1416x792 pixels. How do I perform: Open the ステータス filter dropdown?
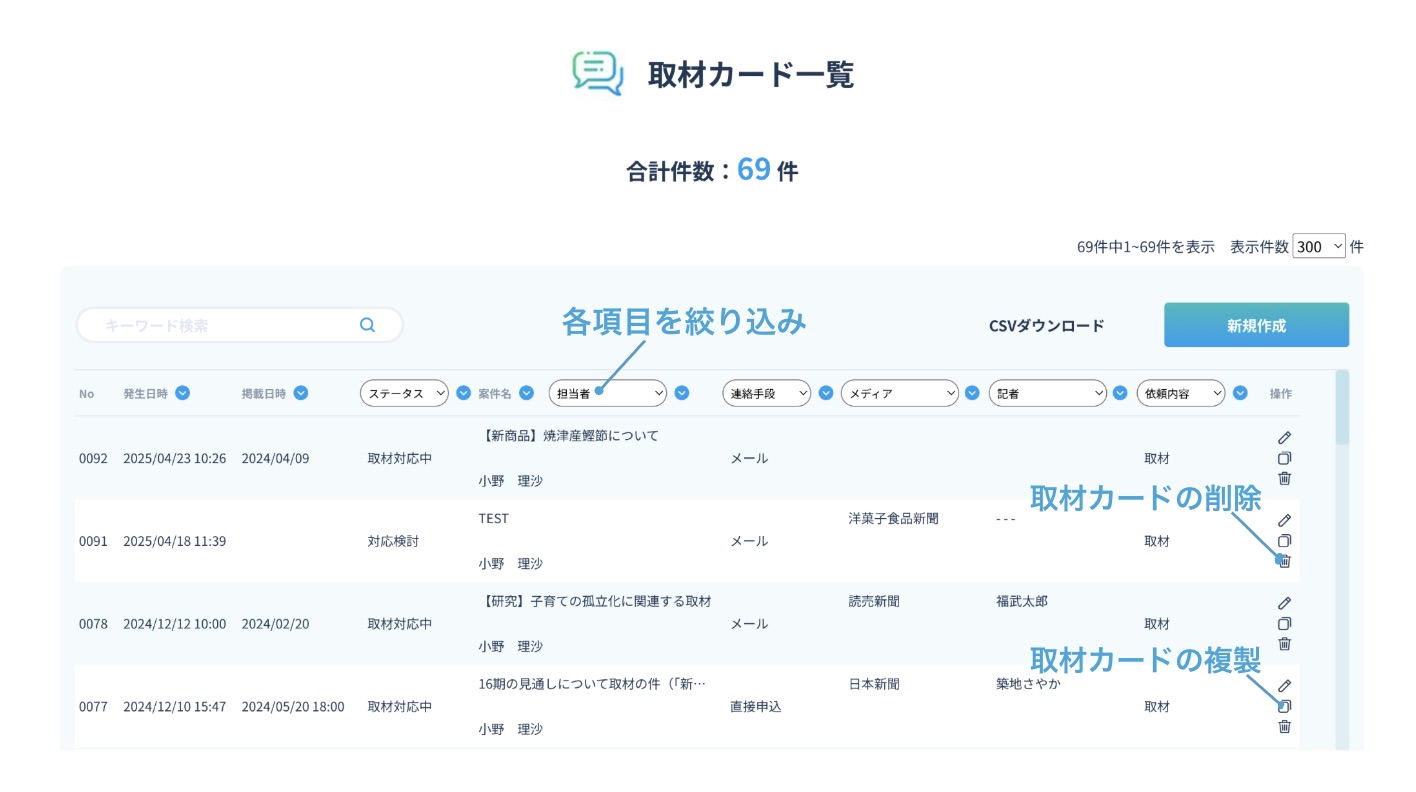(x=405, y=394)
